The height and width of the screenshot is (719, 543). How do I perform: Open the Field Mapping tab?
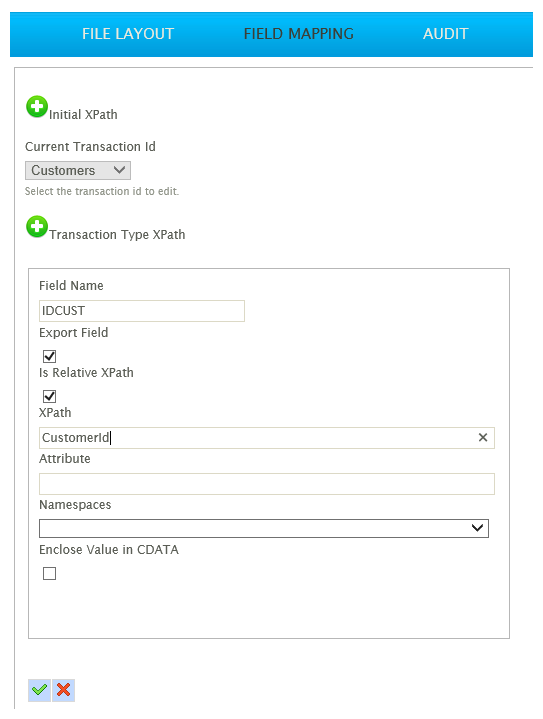tap(299, 34)
